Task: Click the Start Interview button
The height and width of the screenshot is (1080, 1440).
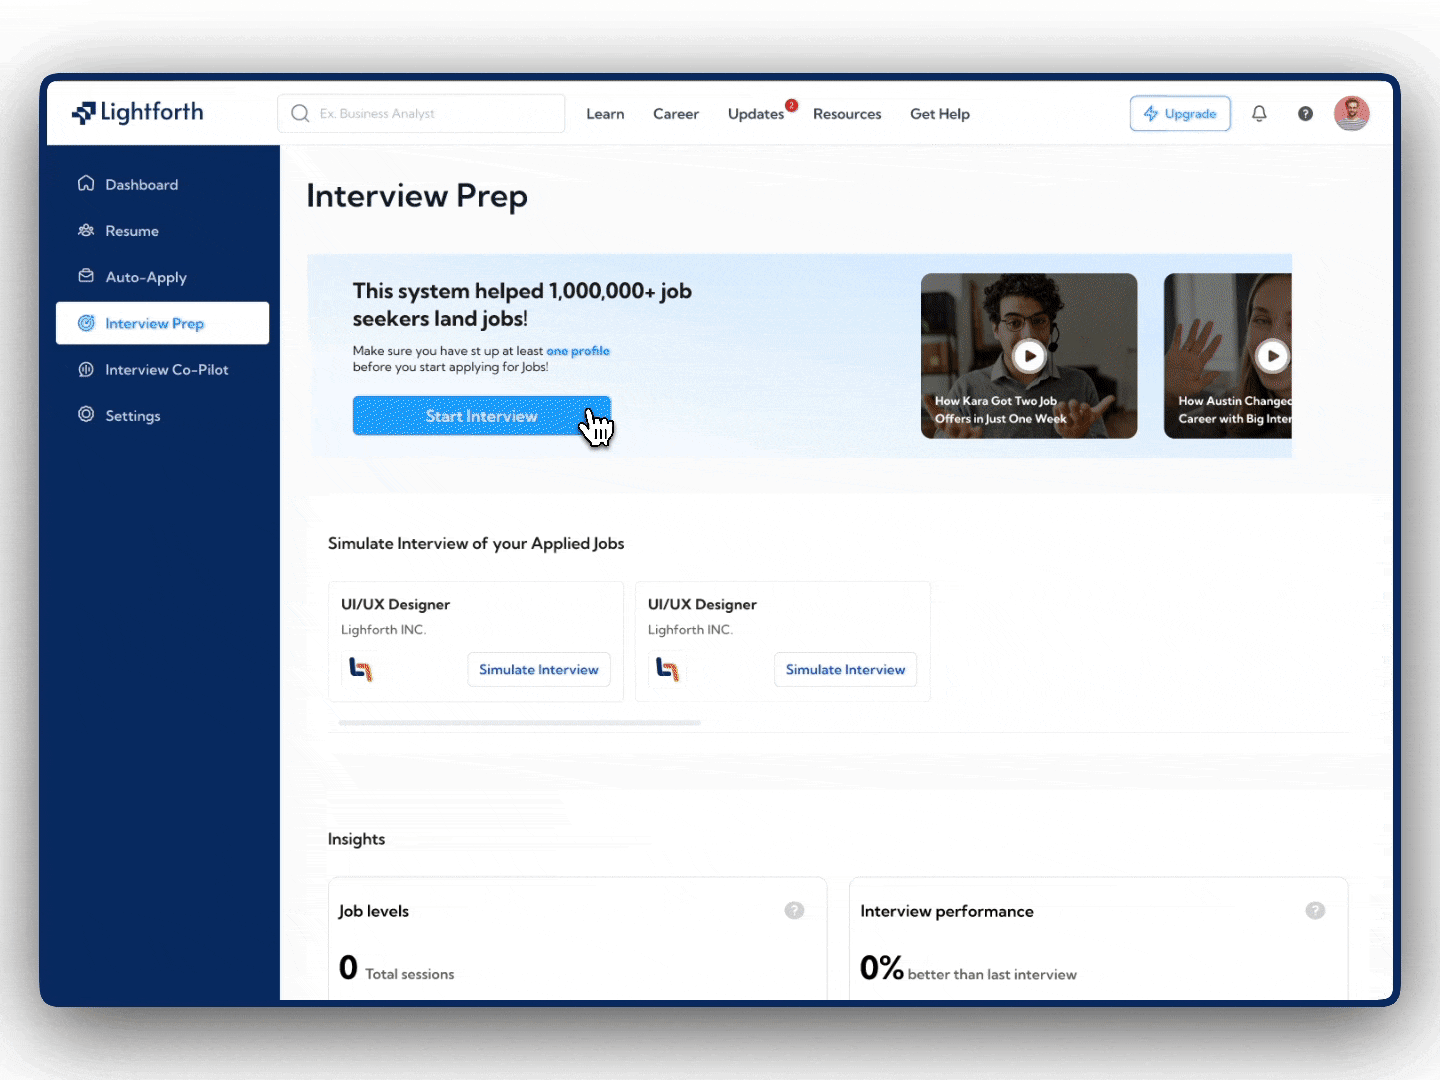Action: [x=481, y=415]
